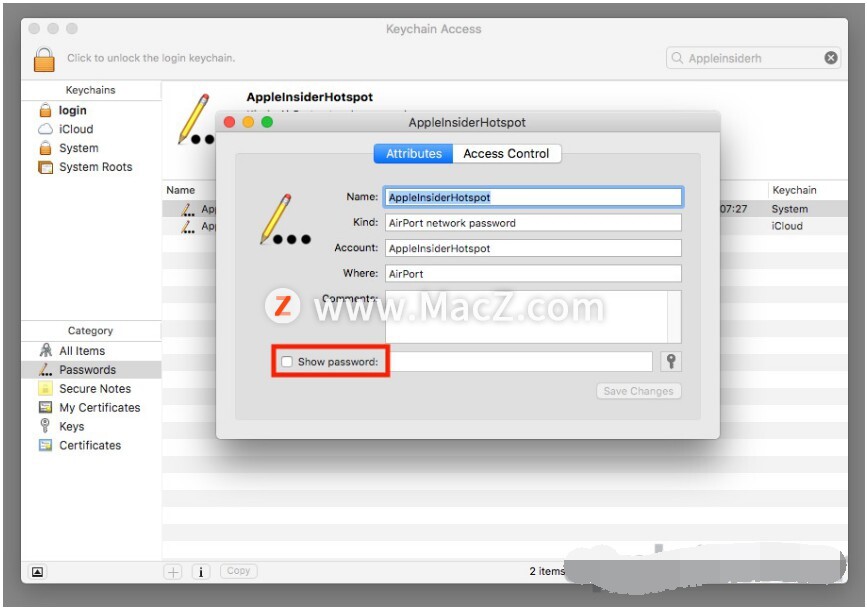Click the My Certificates icon

[45, 407]
